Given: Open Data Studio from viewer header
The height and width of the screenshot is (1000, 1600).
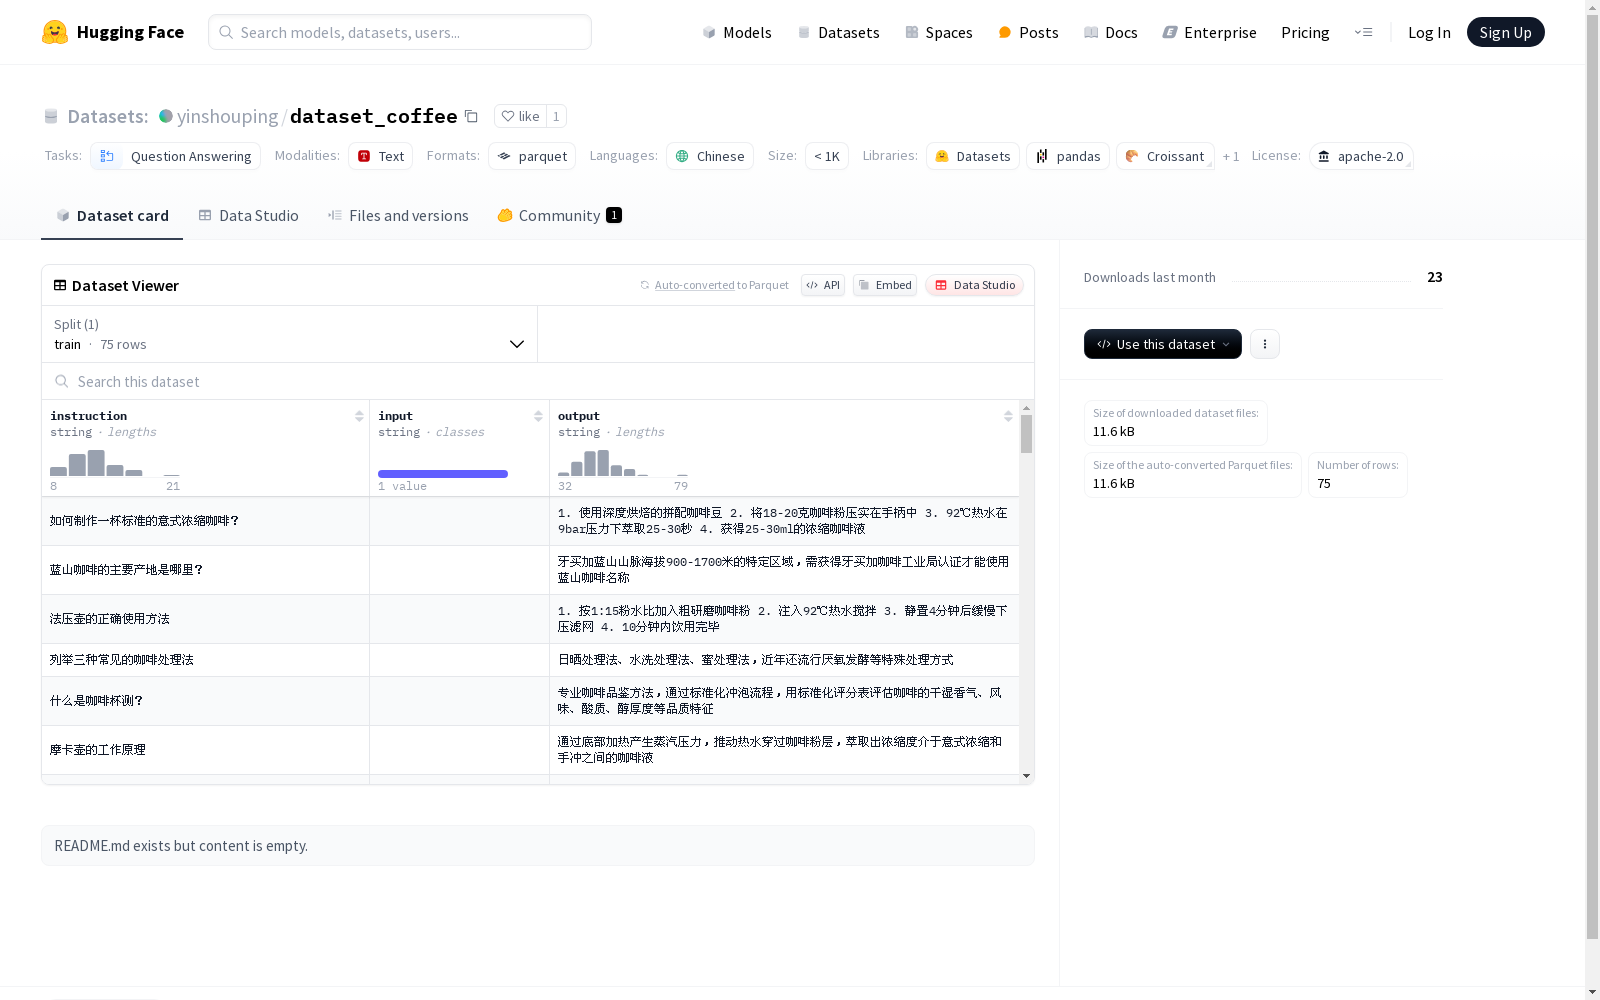Looking at the screenshot, I should pos(974,285).
